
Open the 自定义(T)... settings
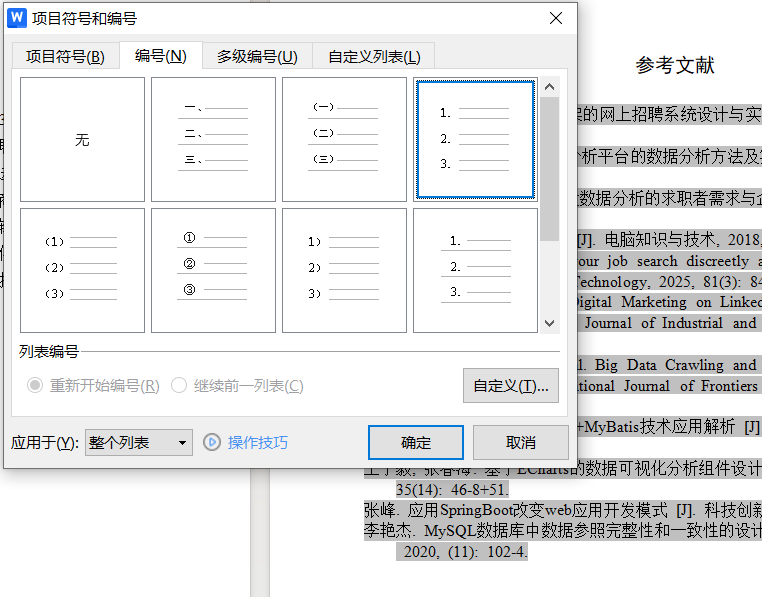[511, 386]
